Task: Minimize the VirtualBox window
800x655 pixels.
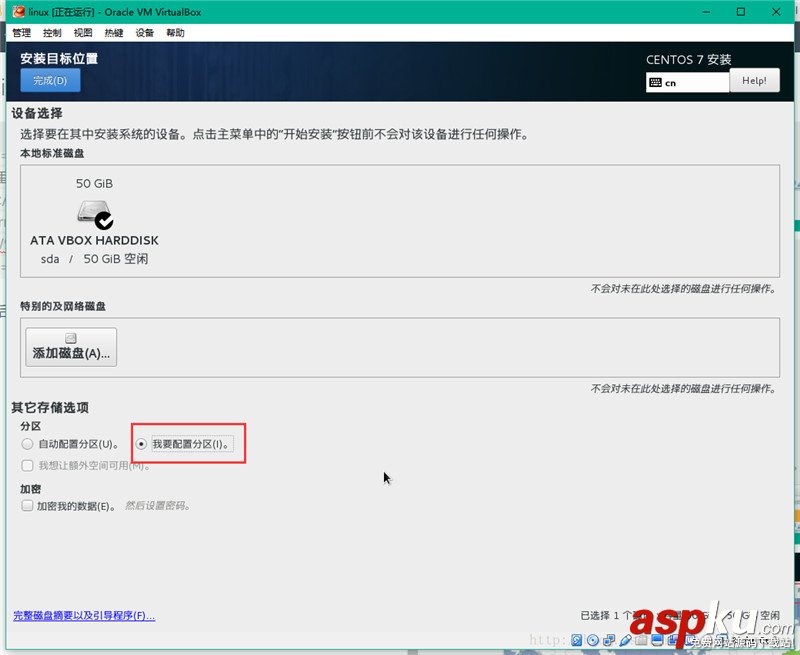Action: coord(707,11)
